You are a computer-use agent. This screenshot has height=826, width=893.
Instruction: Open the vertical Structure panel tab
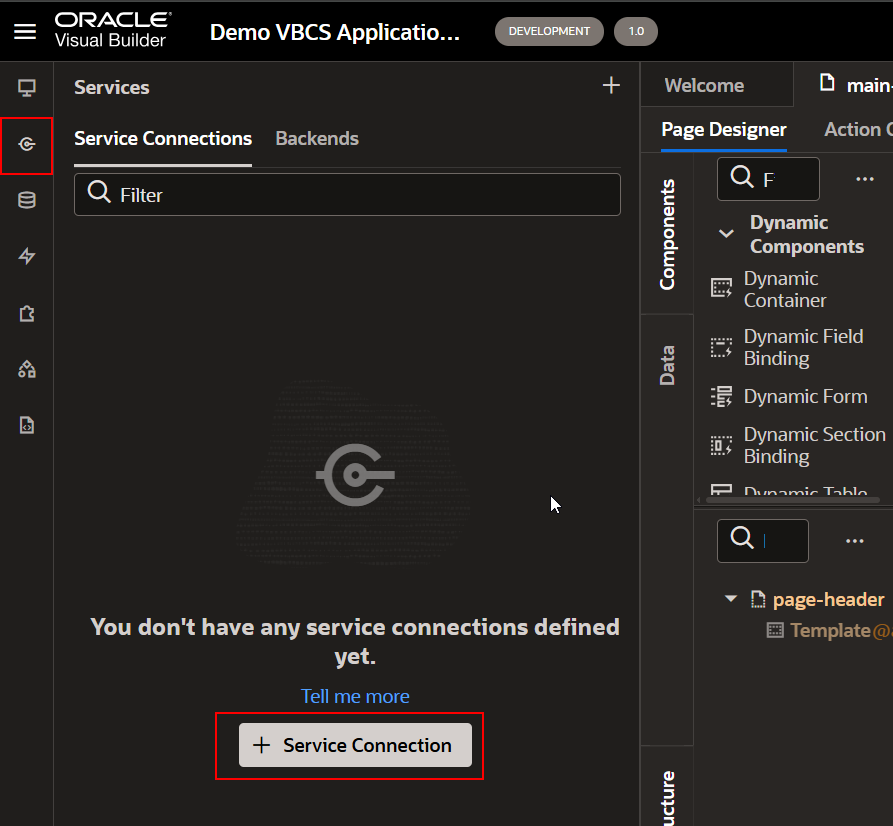point(667,798)
